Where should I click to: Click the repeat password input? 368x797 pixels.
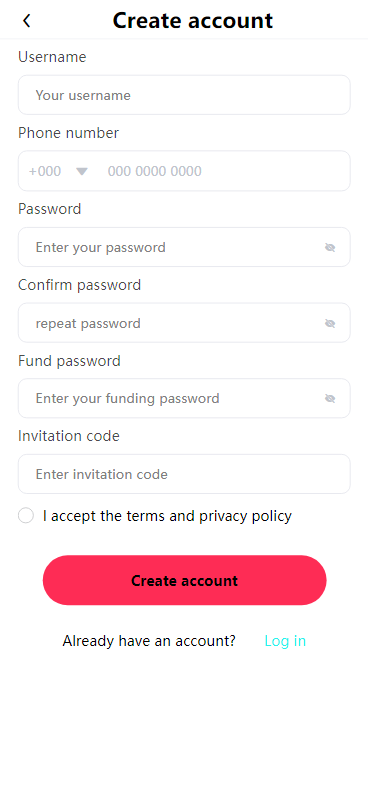[184, 323]
